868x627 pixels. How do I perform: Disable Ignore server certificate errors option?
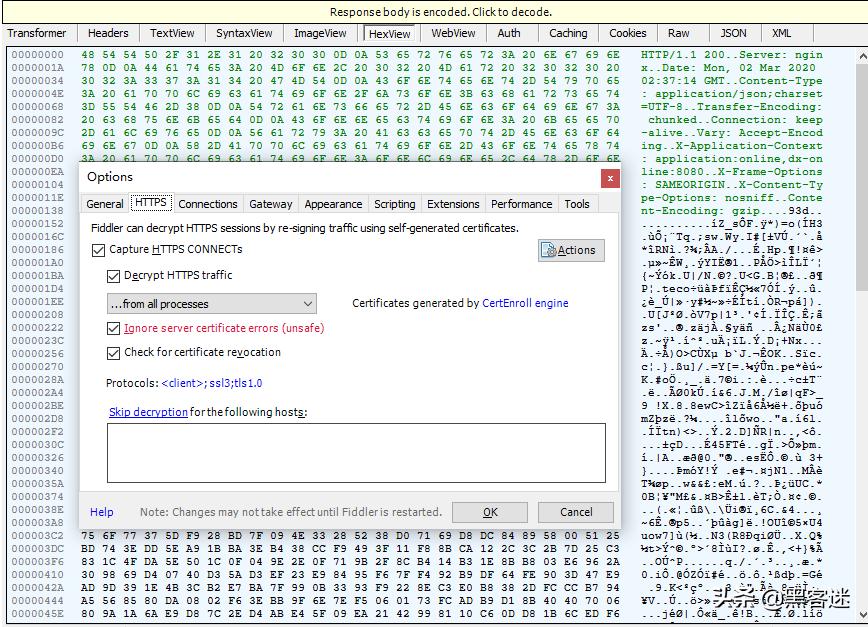tap(114, 328)
